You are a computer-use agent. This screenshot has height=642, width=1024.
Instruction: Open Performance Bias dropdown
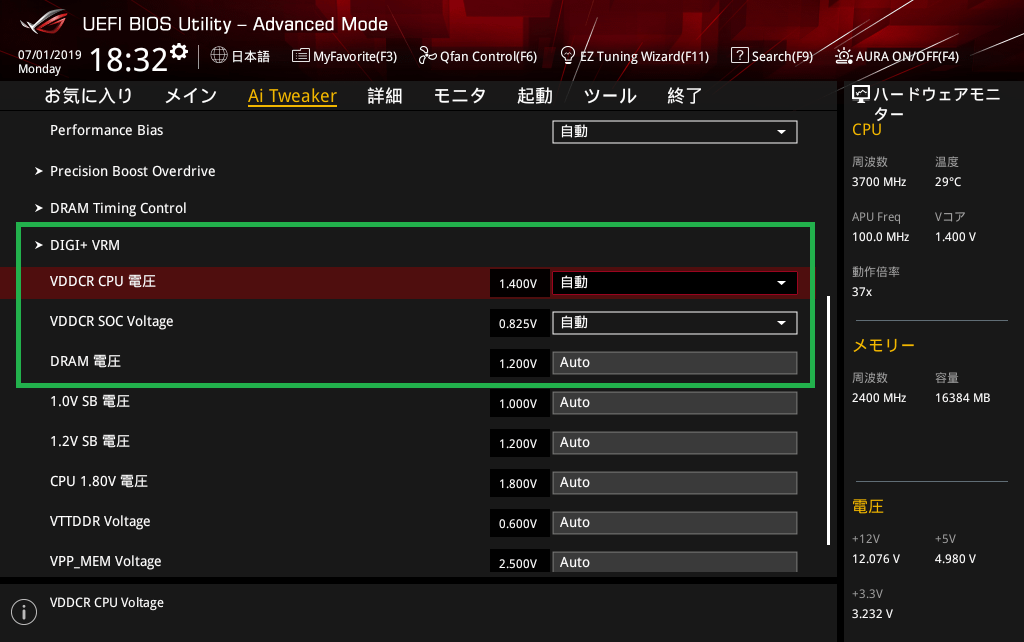(675, 132)
